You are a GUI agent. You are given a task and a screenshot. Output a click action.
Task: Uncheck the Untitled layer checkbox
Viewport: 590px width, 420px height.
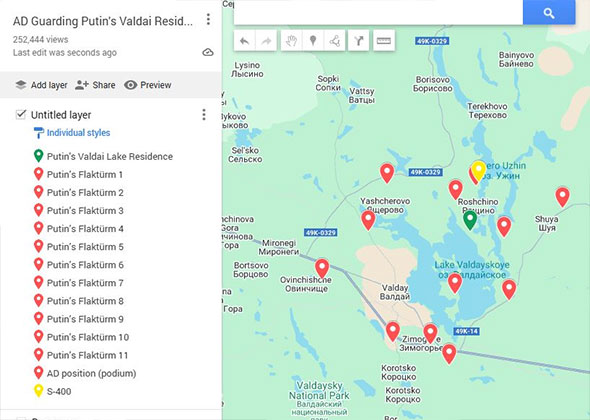[x=21, y=114]
